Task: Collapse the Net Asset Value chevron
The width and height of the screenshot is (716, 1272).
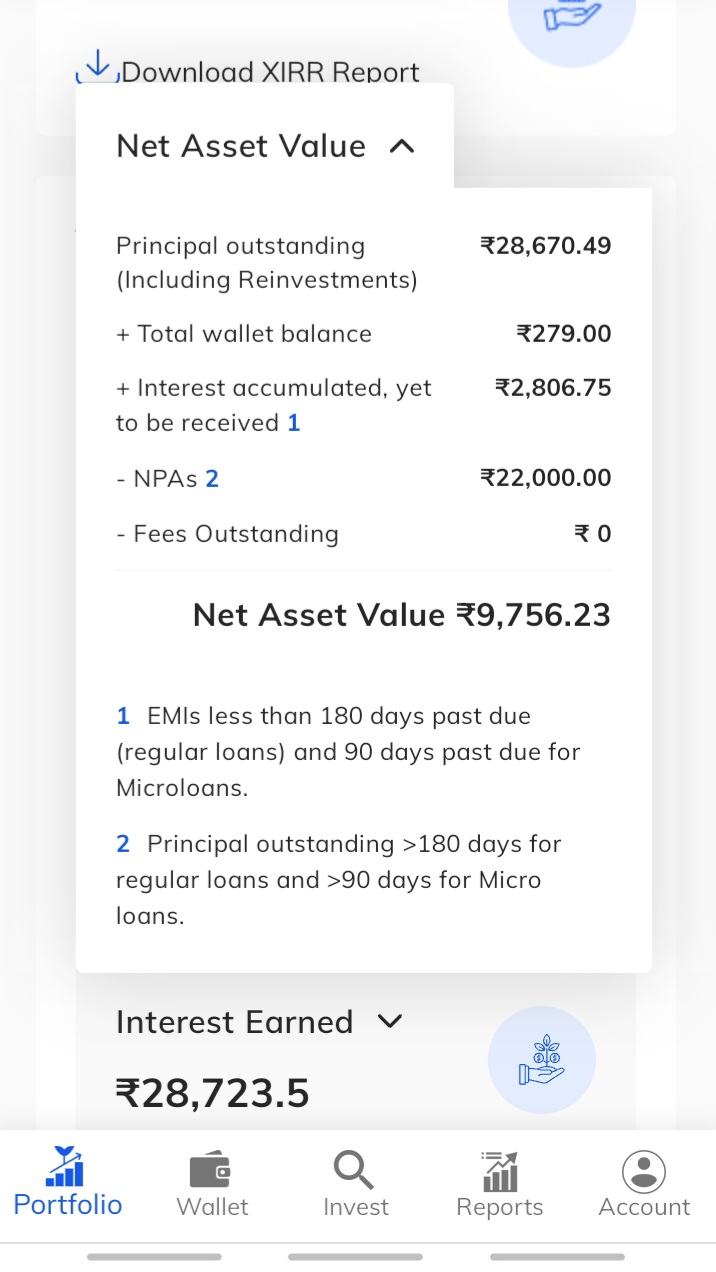Action: coord(401,146)
